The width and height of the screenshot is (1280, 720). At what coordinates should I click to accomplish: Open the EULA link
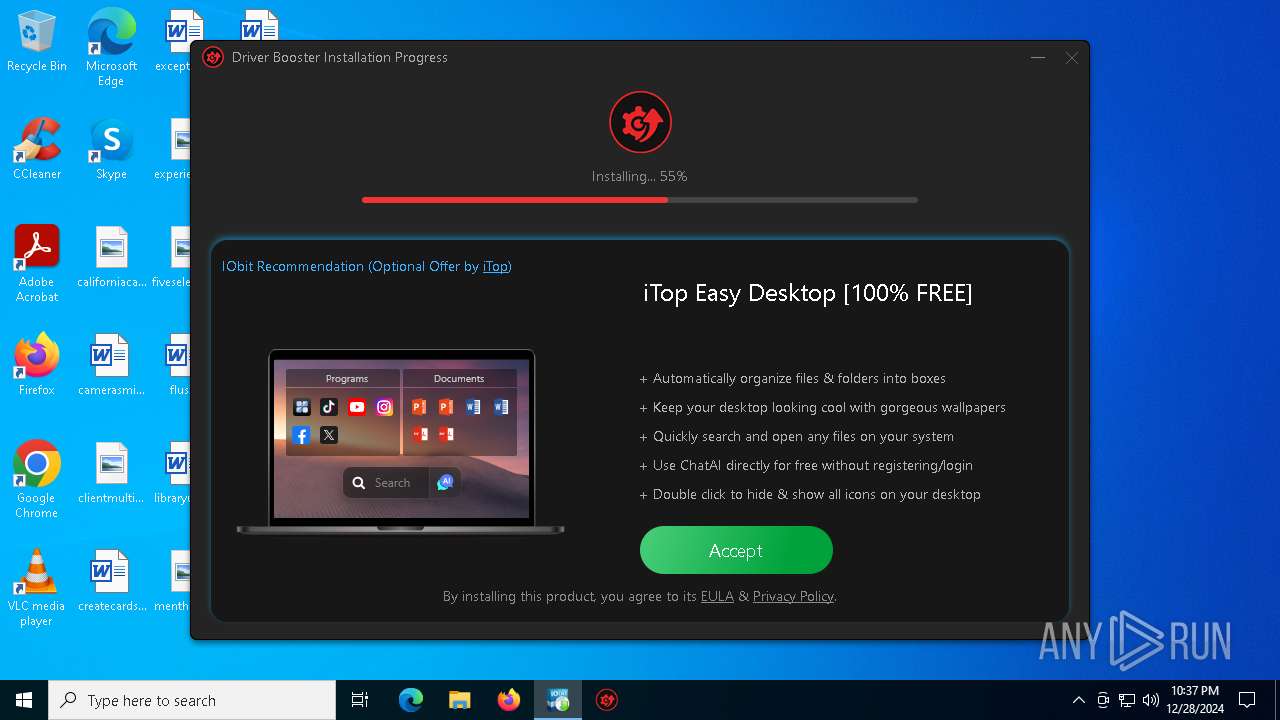click(717, 596)
